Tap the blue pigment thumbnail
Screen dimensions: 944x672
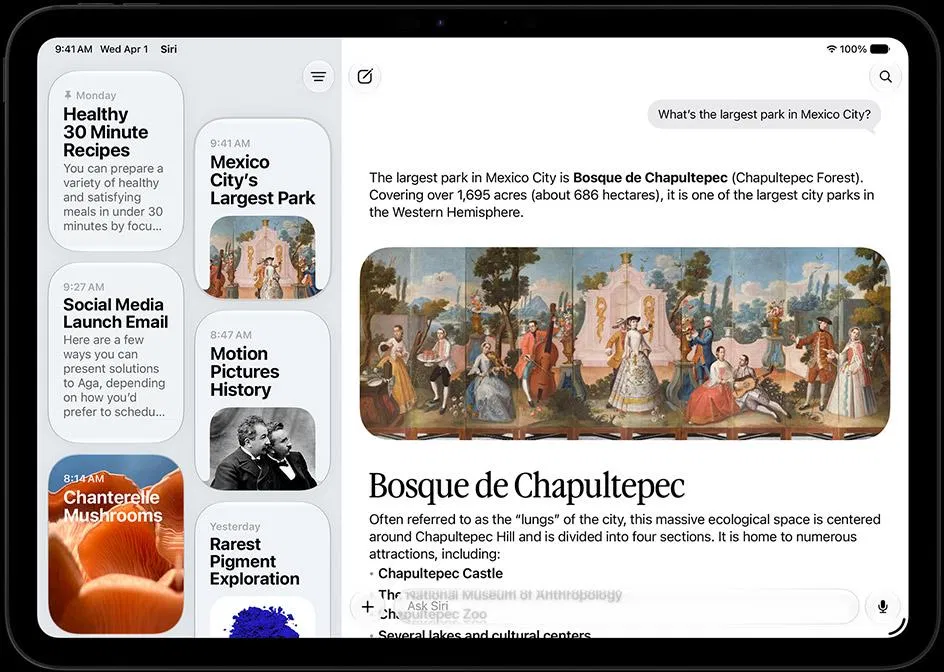tap(262, 618)
